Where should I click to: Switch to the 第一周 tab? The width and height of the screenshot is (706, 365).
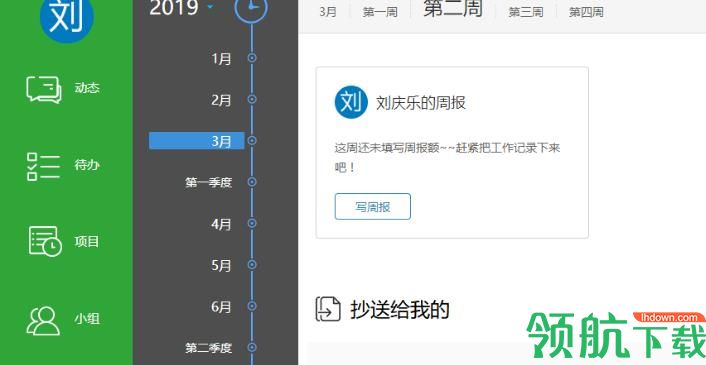(380, 12)
